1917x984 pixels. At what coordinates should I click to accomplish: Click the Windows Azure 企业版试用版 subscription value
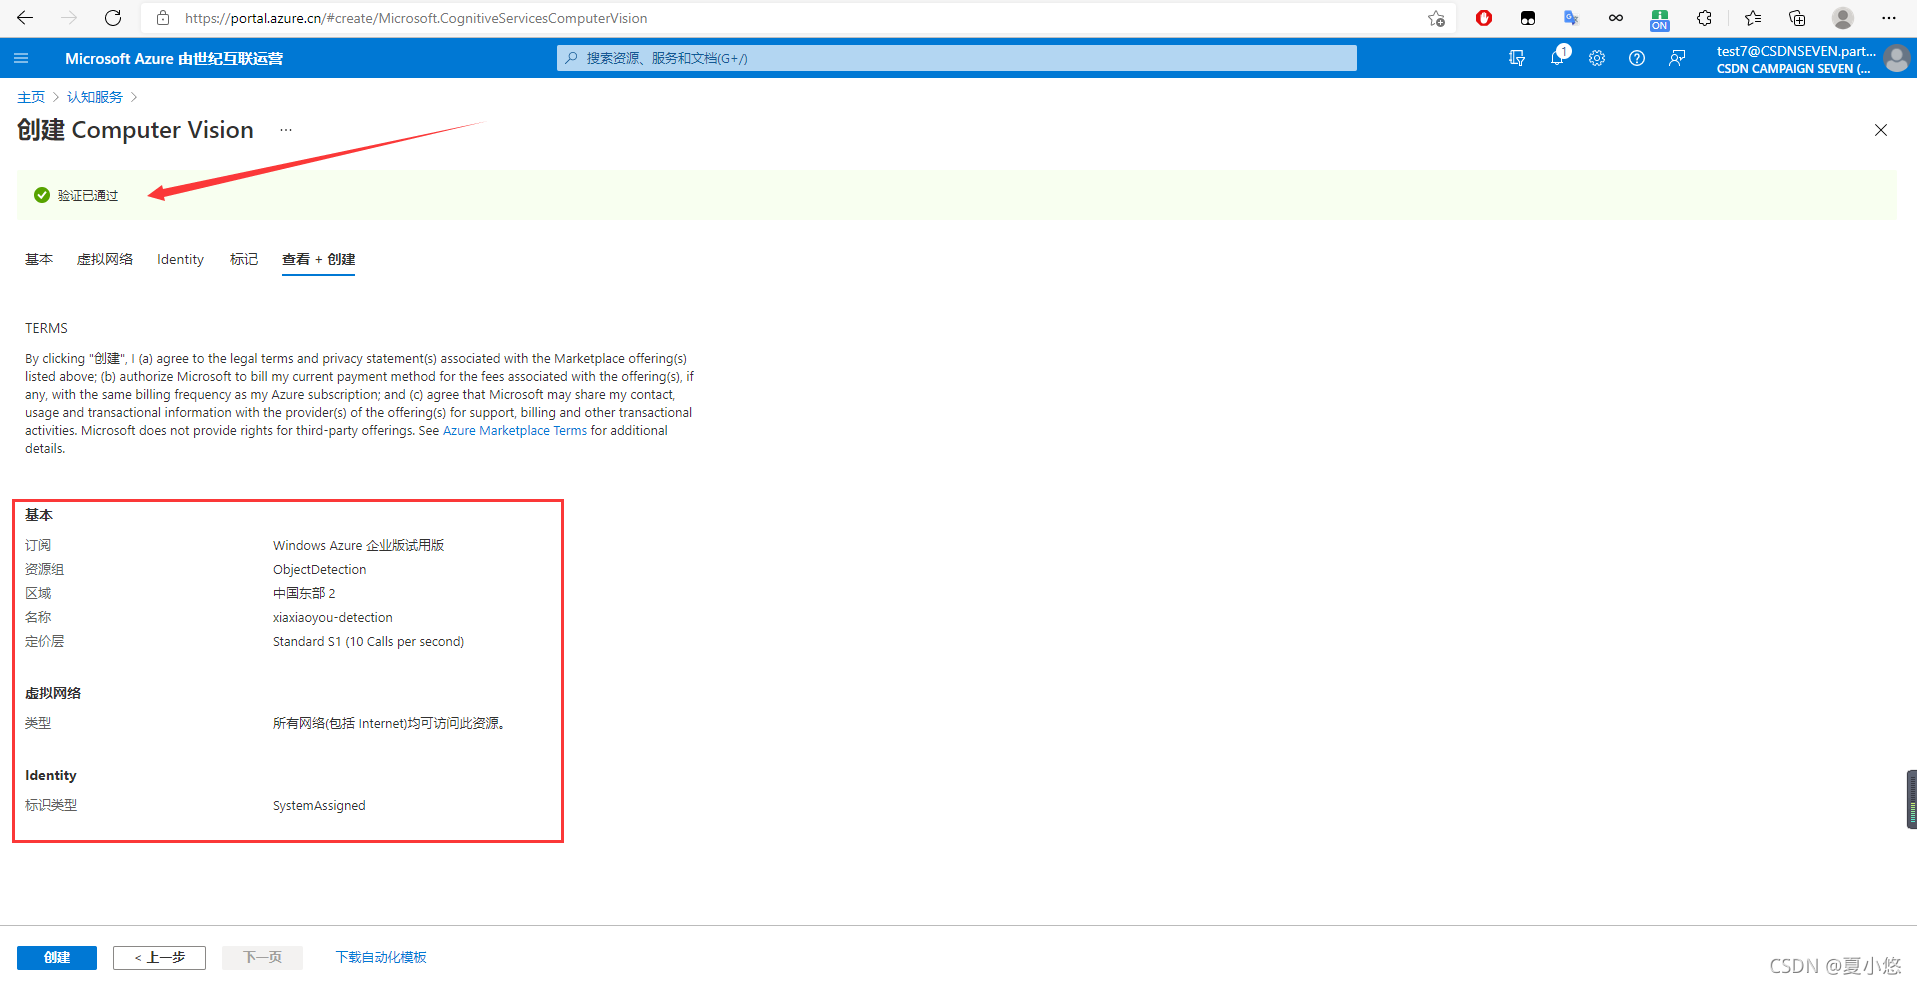point(358,545)
